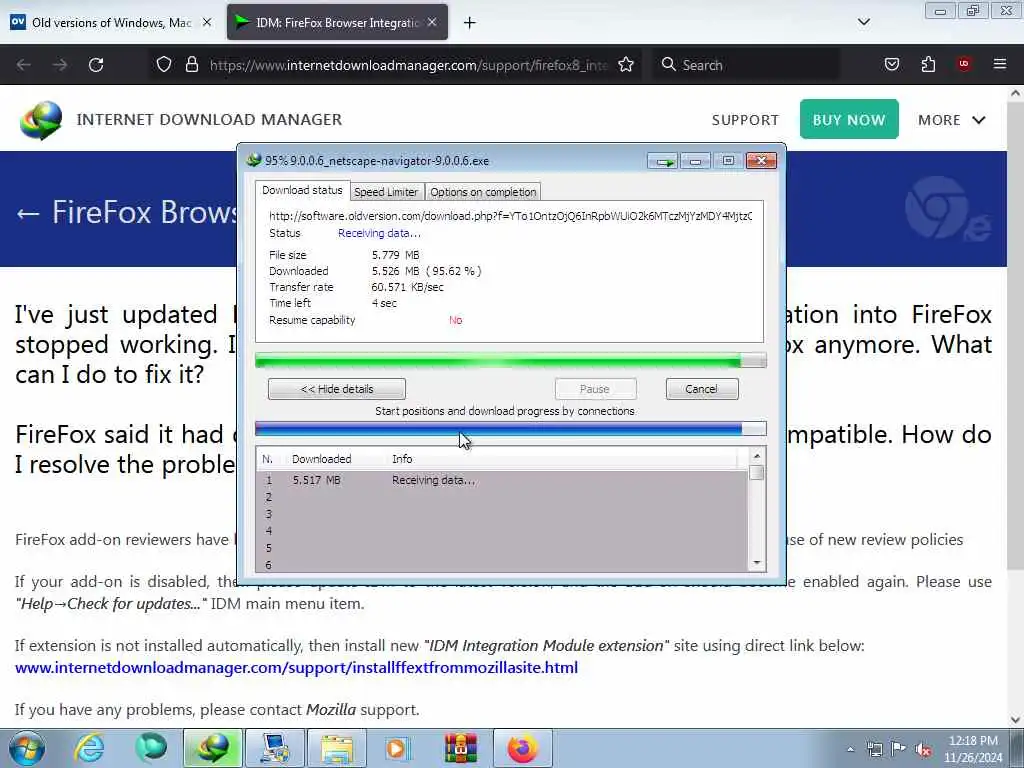Click the connections list scroll up arrow
Image resolution: width=1024 pixels, height=768 pixels.
[x=757, y=456]
